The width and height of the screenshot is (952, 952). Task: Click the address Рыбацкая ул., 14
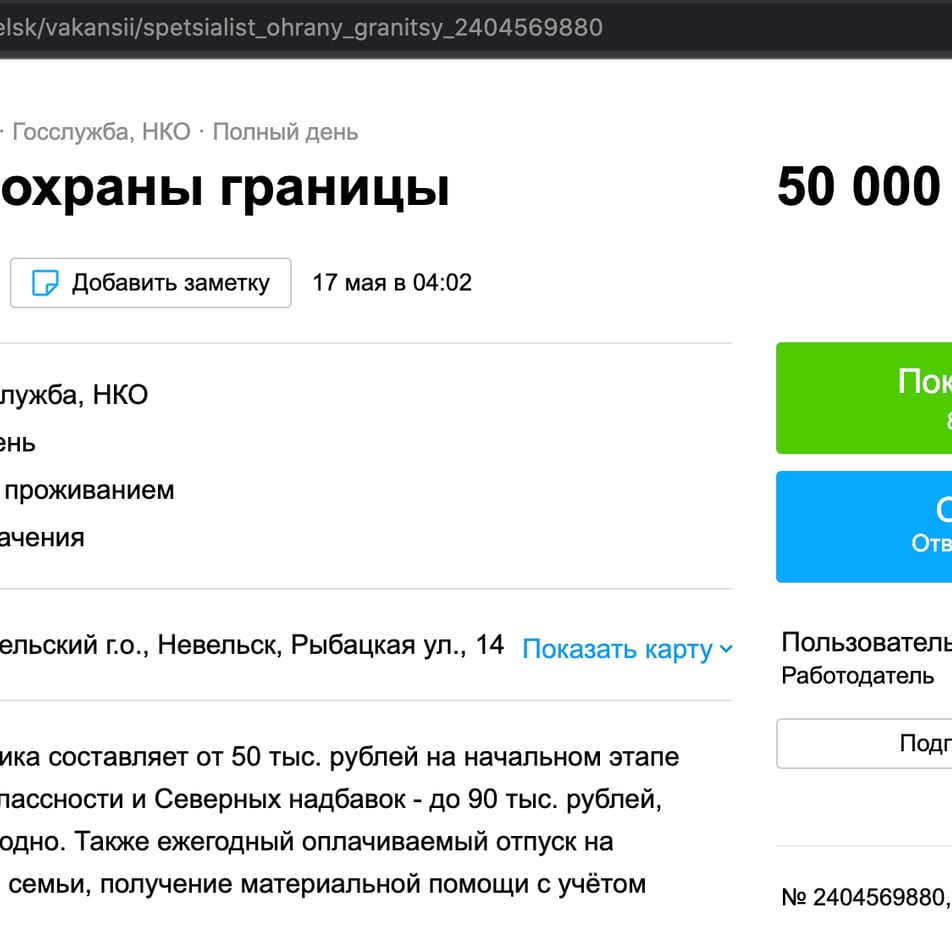click(x=397, y=645)
